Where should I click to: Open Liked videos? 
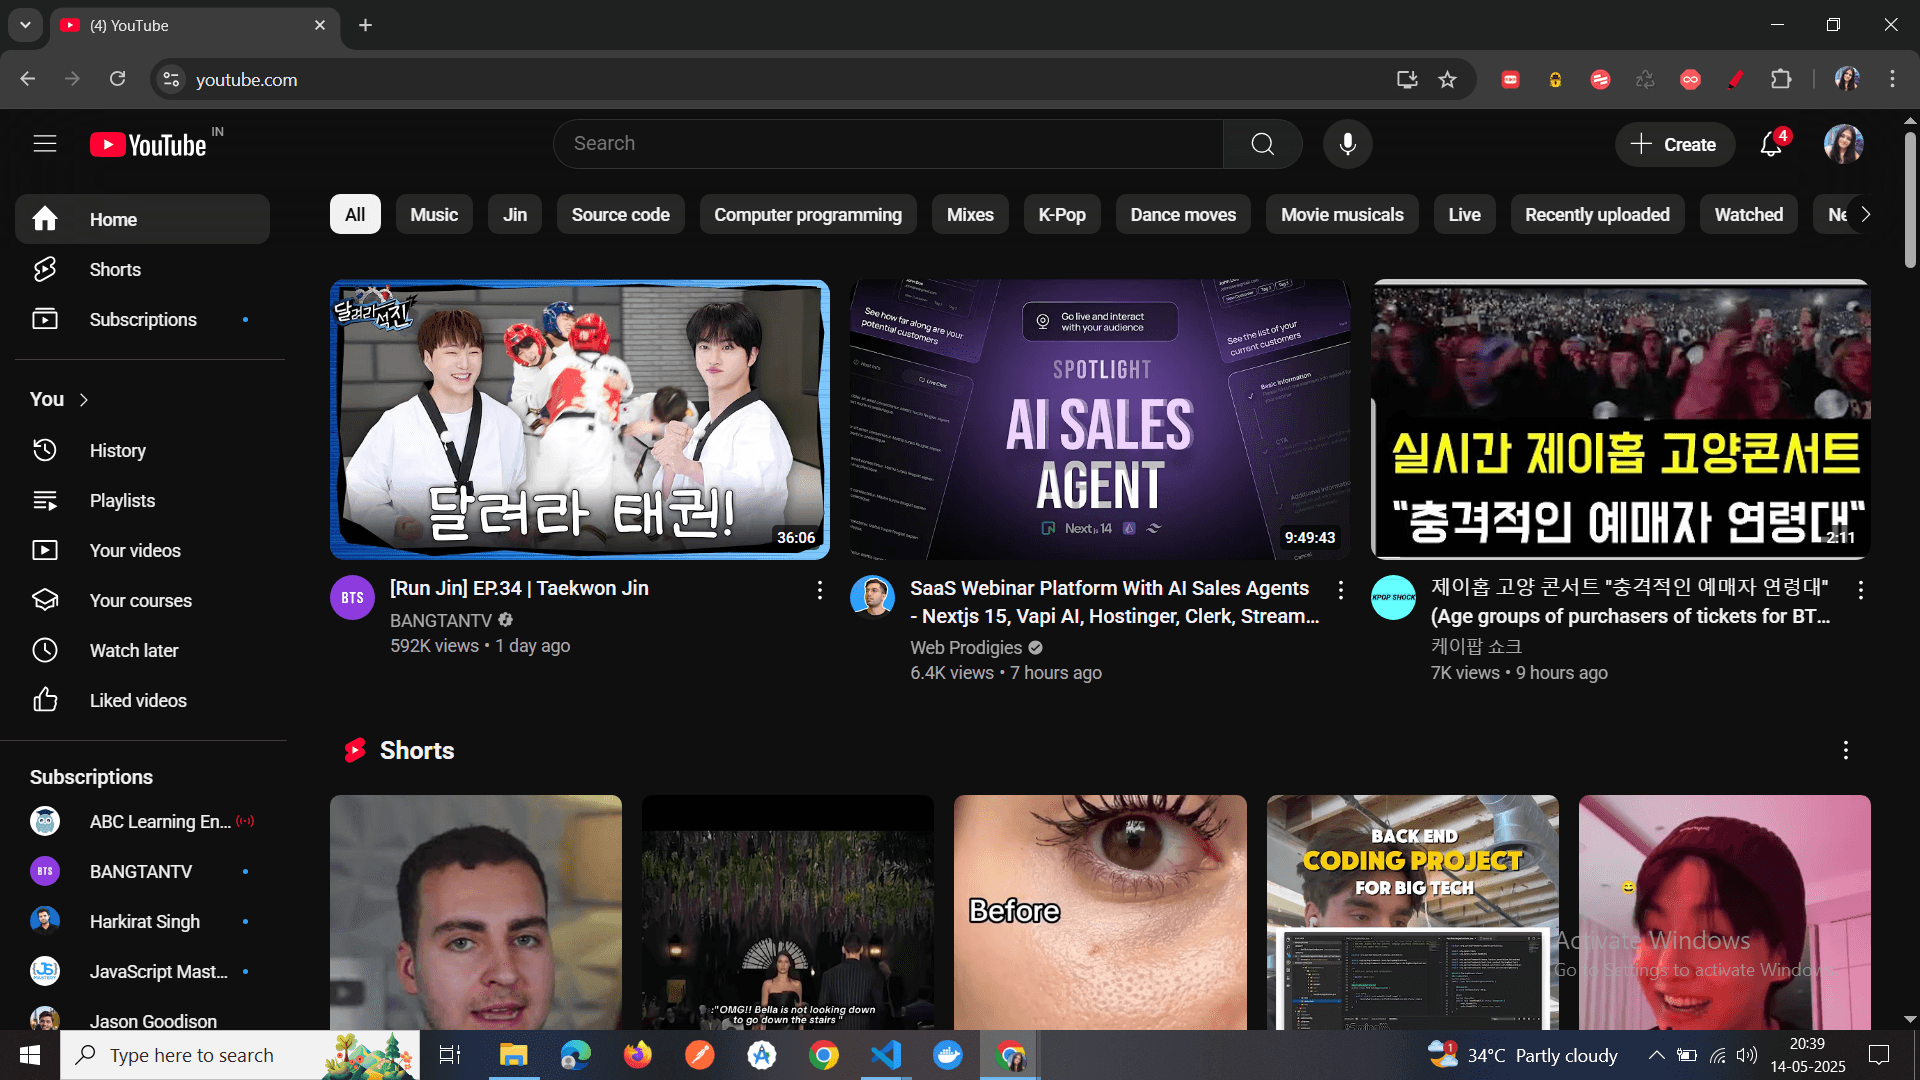click(137, 701)
